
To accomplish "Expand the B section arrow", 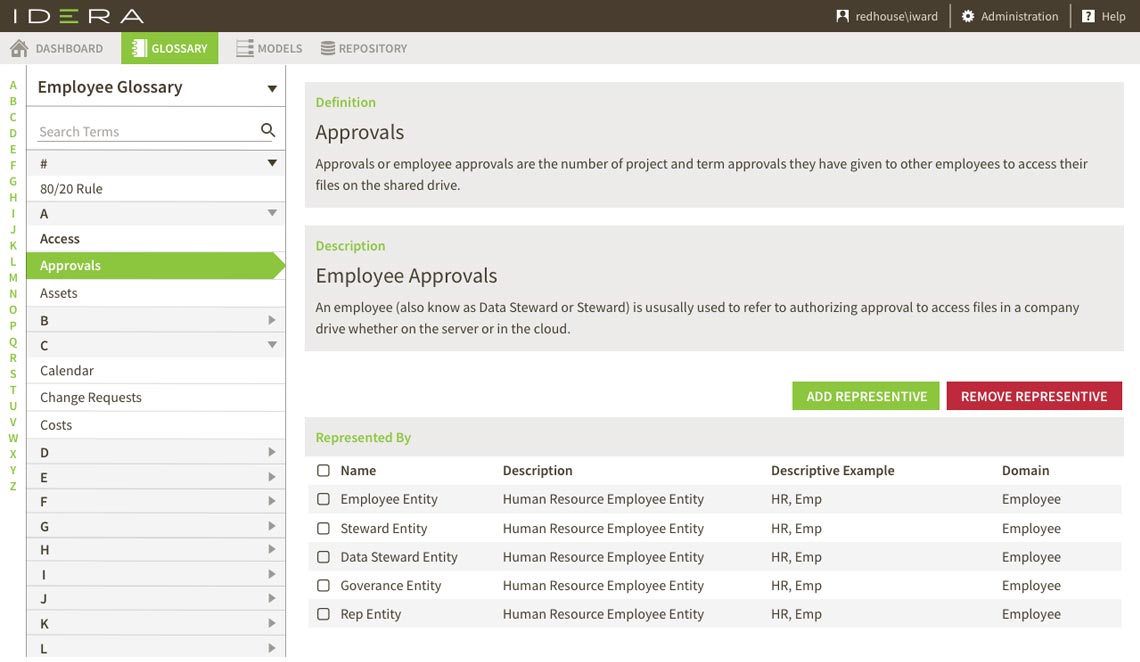I will (x=272, y=320).
